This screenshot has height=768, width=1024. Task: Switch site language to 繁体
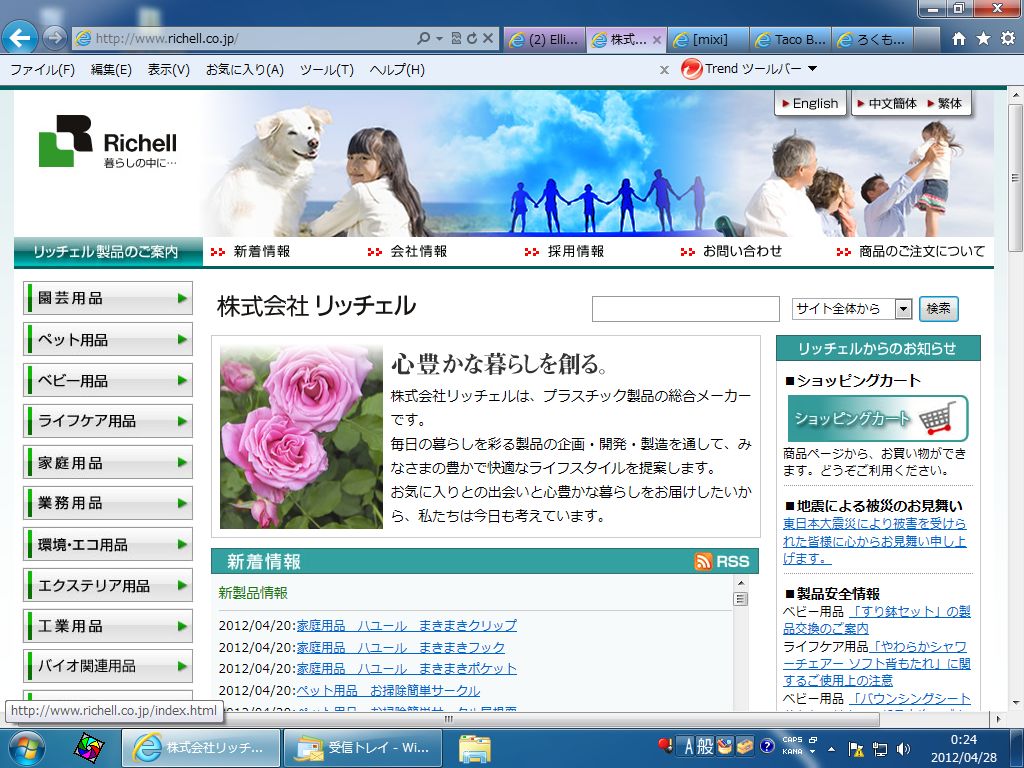click(944, 103)
